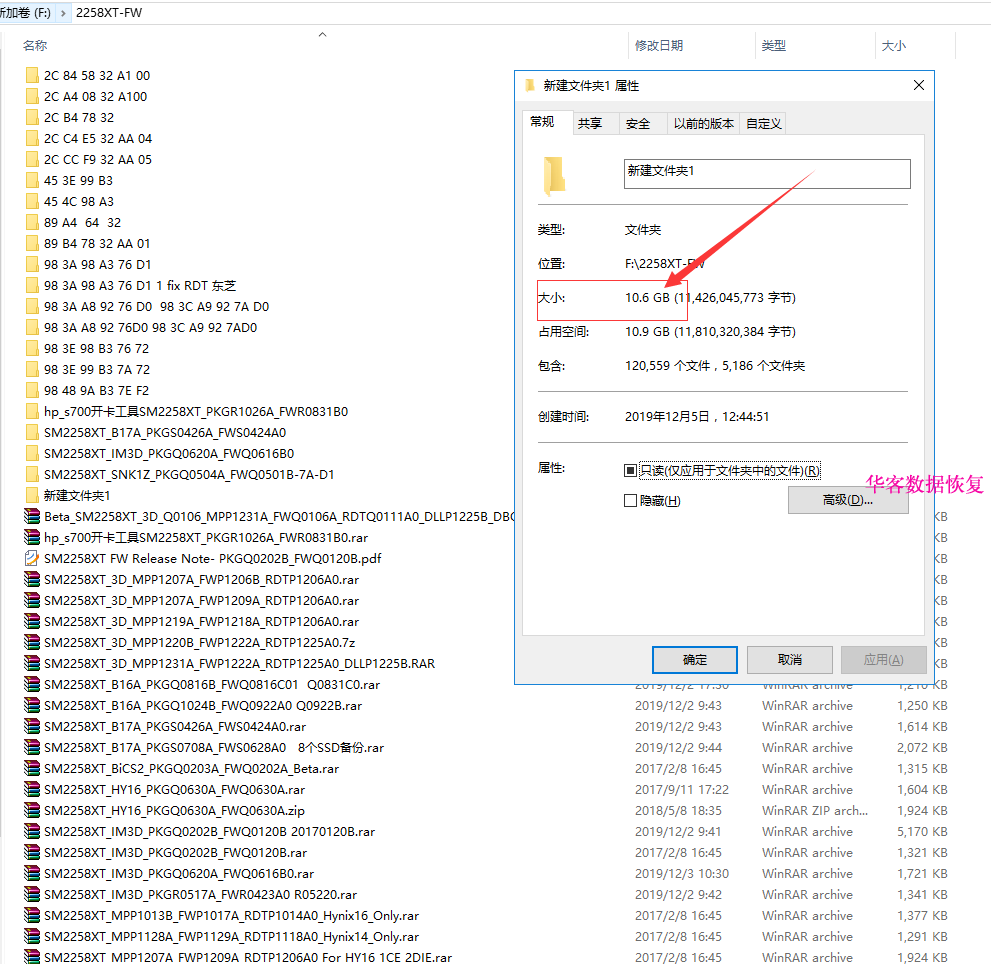Select SM2258XT_MPP1128A Hynix14_Only.rar file
991x966 pixels.
tap(231, 937)
